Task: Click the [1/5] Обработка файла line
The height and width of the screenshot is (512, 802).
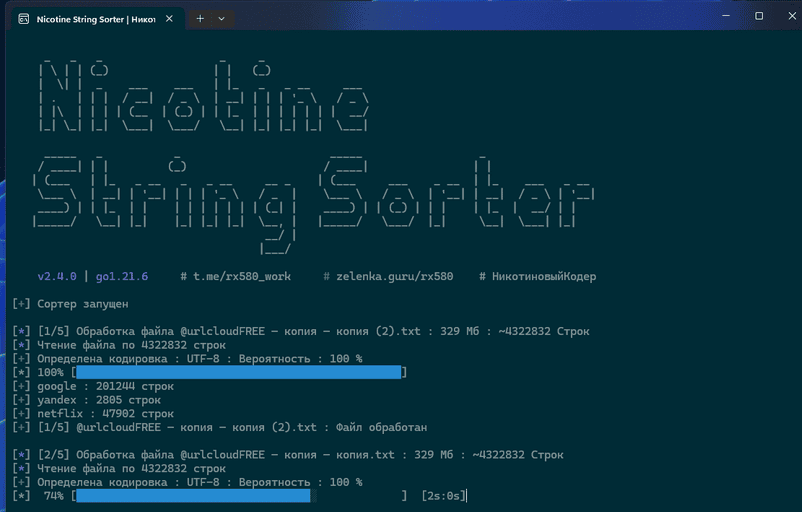Action: tap(301, 331)
